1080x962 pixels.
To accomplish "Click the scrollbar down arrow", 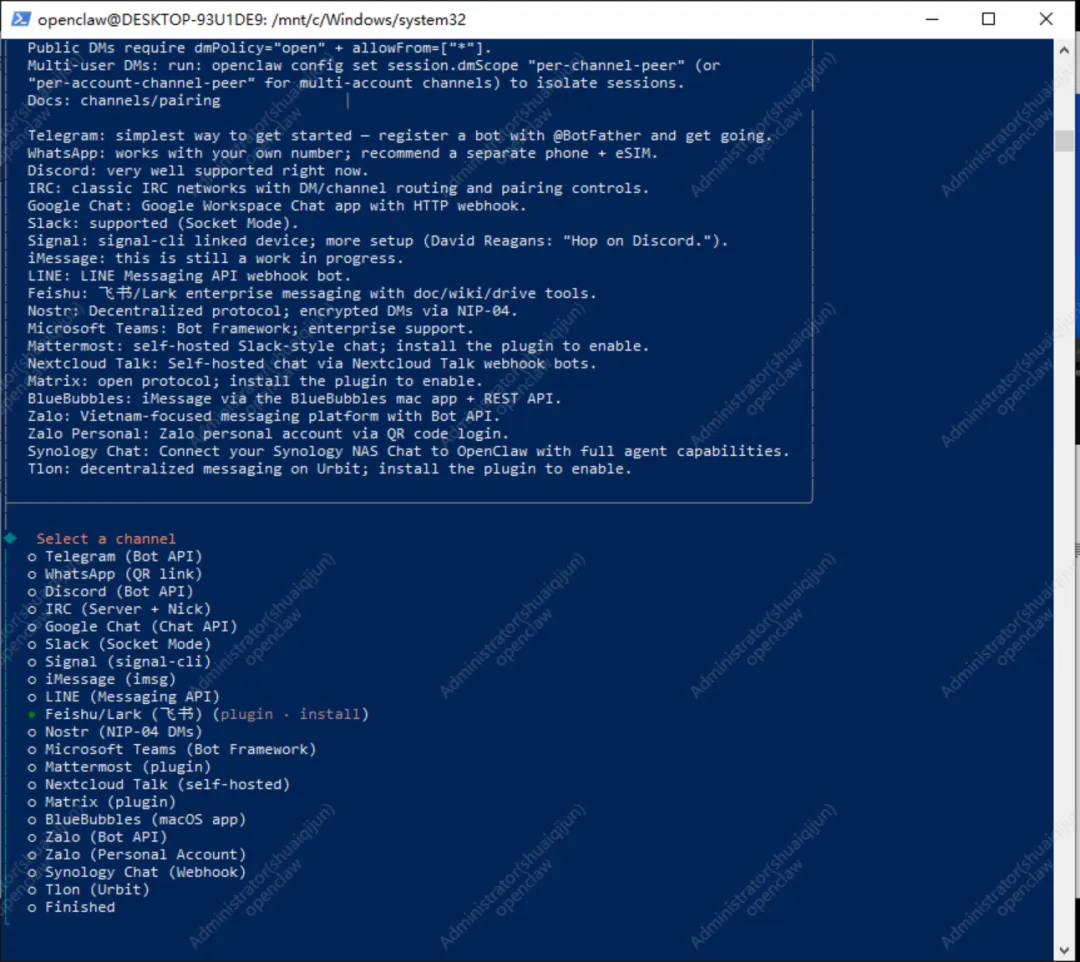I will coord(1063,951).
